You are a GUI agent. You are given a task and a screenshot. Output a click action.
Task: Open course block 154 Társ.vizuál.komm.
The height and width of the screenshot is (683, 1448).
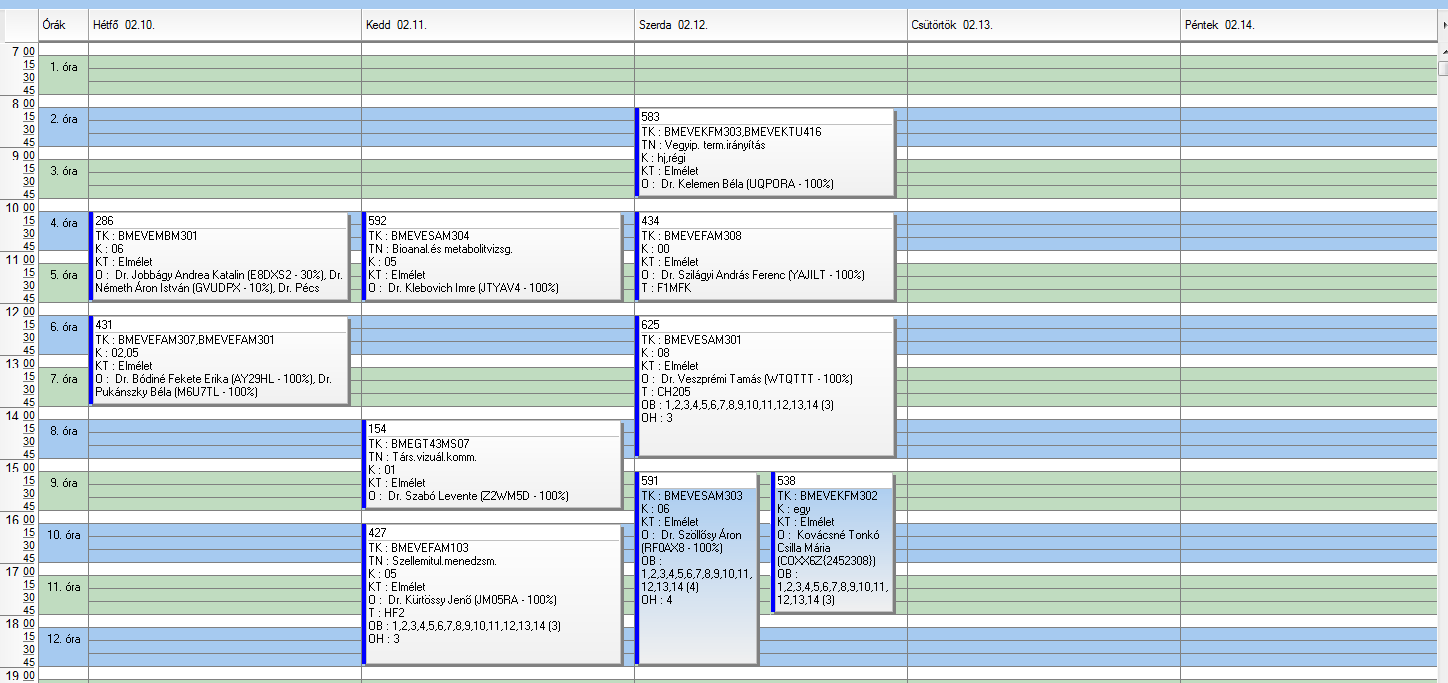[492, 464]
